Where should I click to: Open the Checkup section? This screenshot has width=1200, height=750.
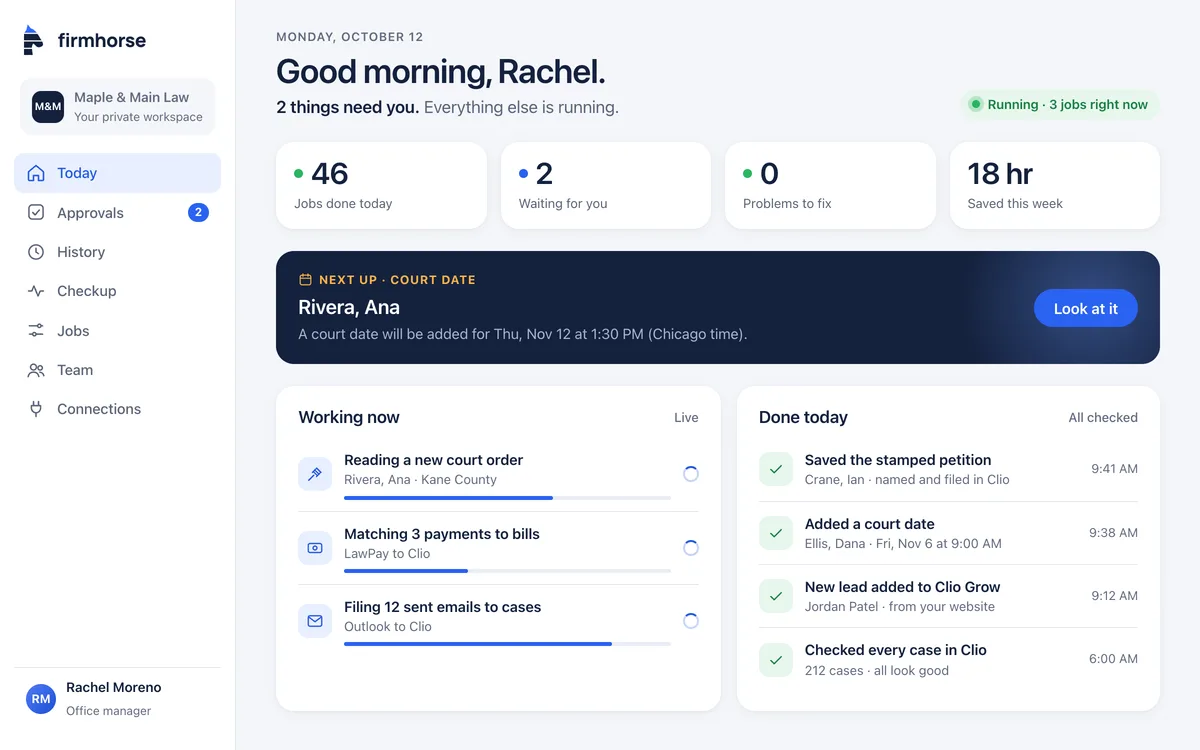pyautogui.click(x=117, y=291)
